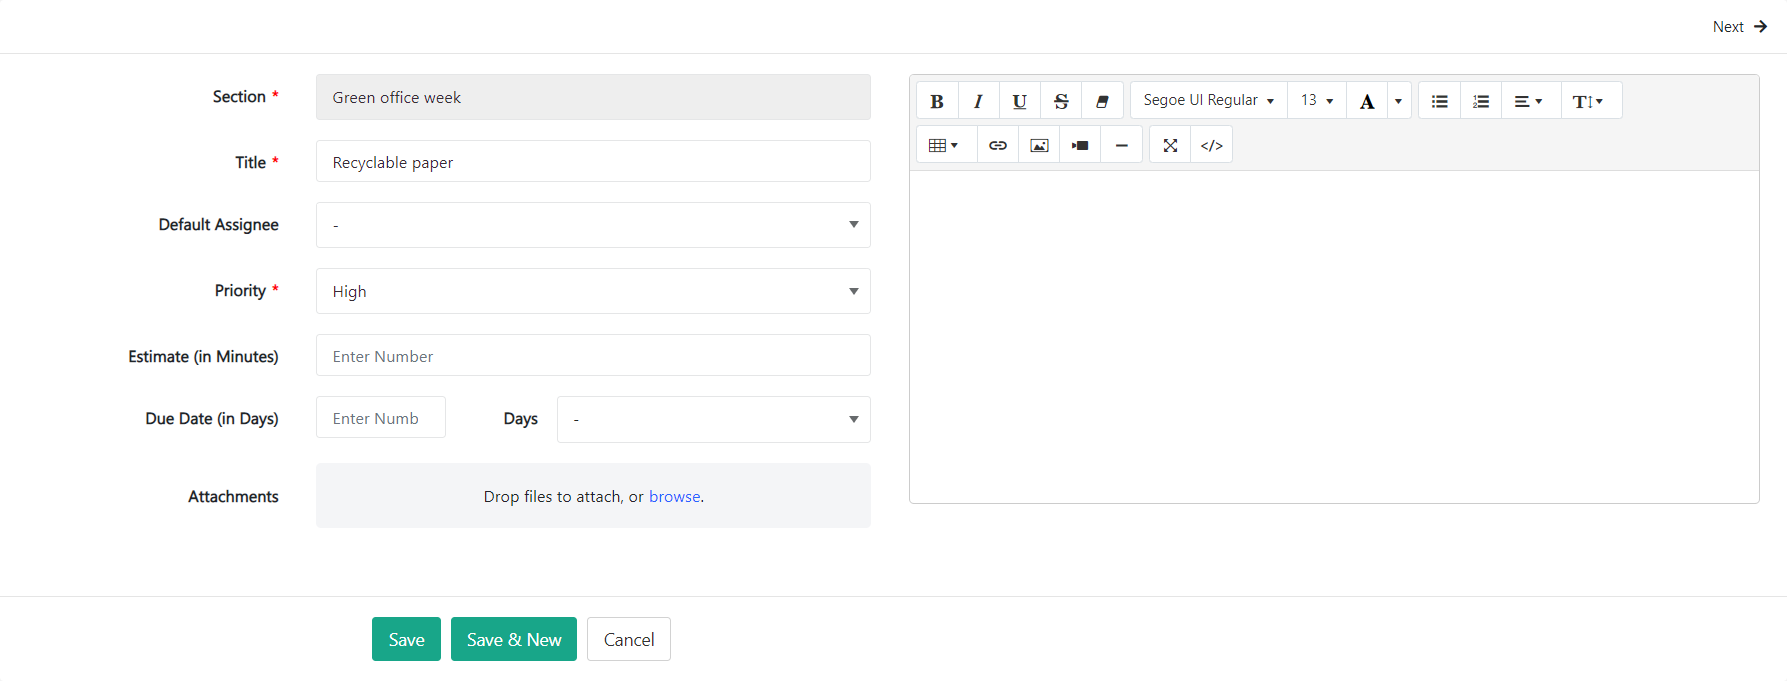Open the Priority dropdown showing High
Viewport: 1787px width, 681px height.
[x=593, y=291]
